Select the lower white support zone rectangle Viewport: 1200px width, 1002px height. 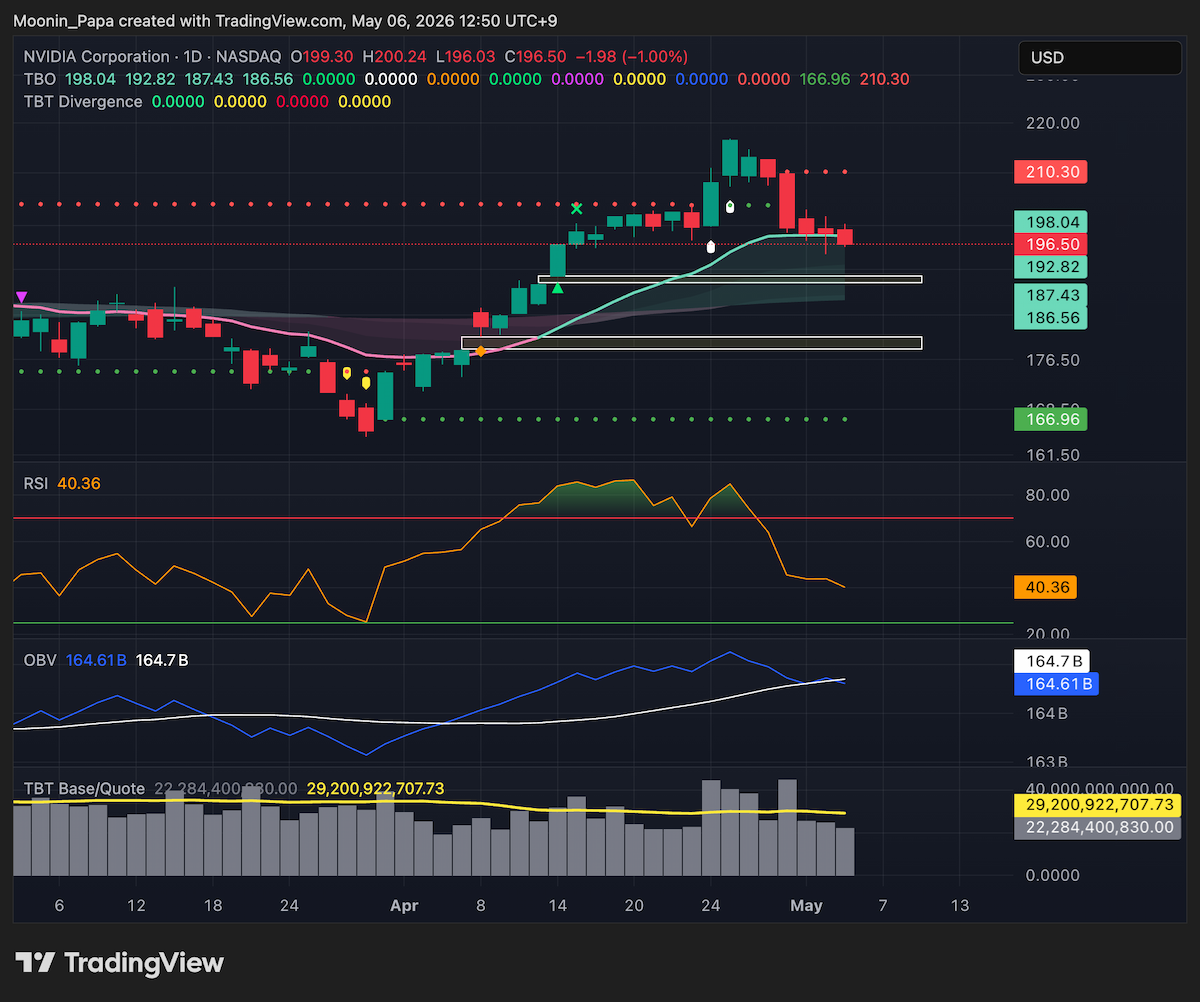tap(691, 343)
